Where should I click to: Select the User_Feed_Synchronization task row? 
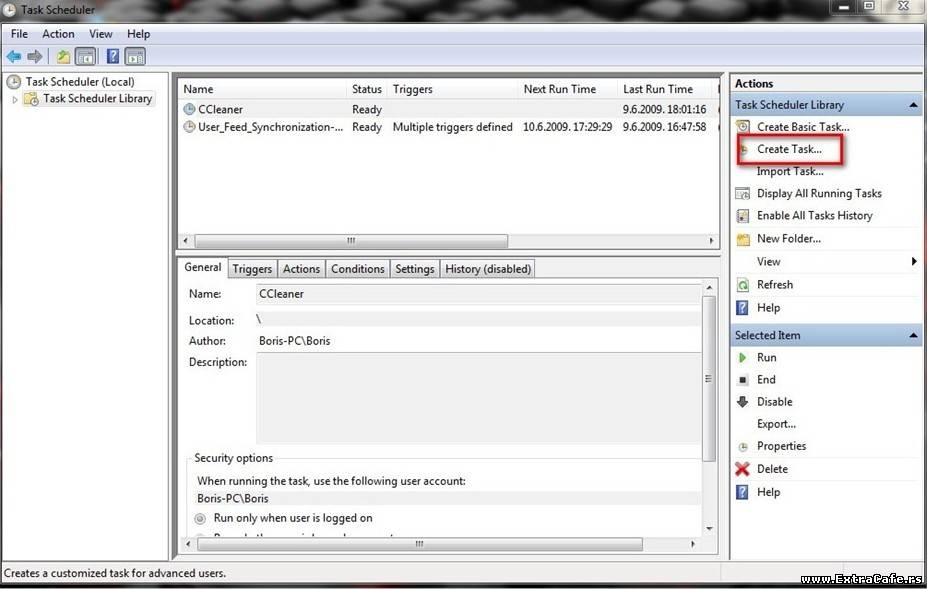[x=270, y=127]
